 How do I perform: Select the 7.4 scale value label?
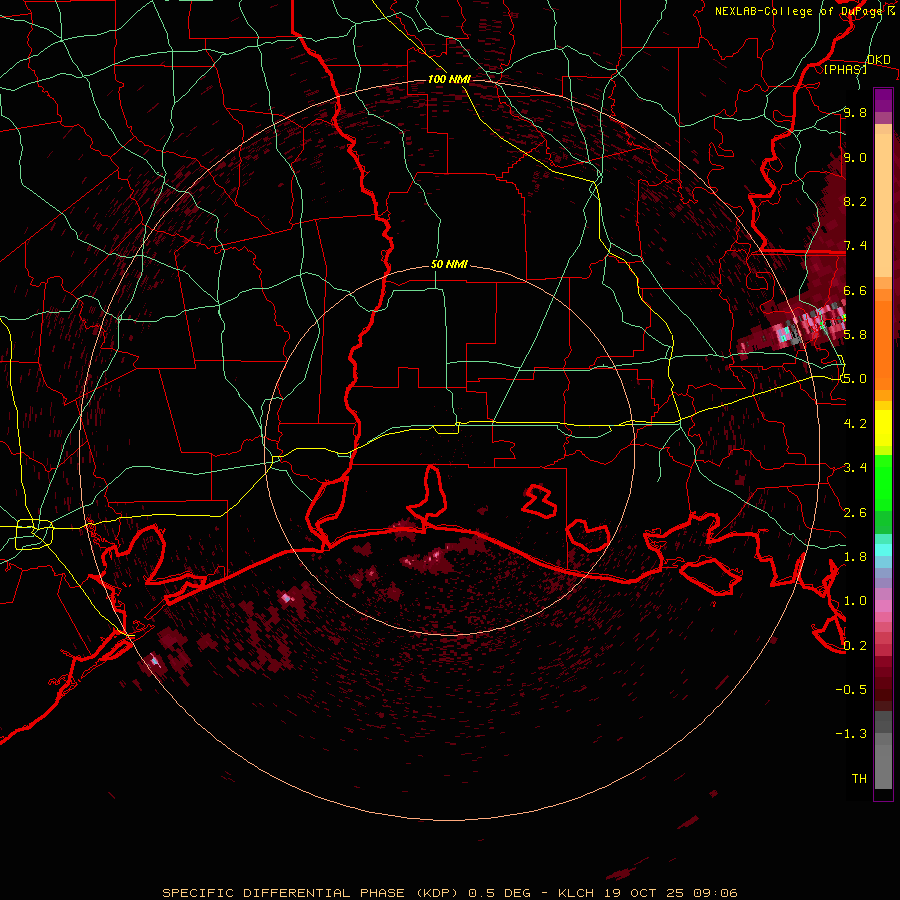(x=855, y=246)
